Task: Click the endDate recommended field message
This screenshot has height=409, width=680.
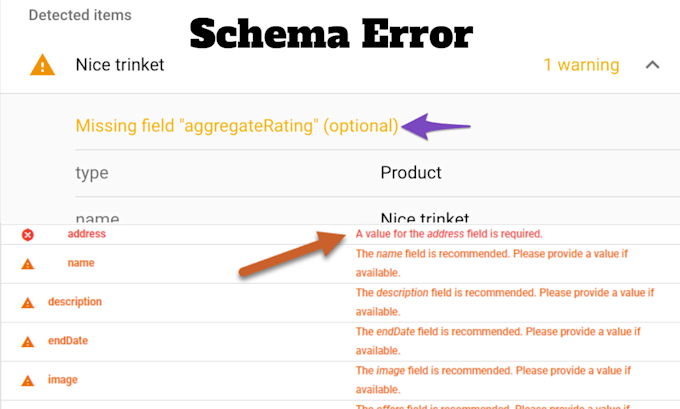Action: tap(497, 340)
